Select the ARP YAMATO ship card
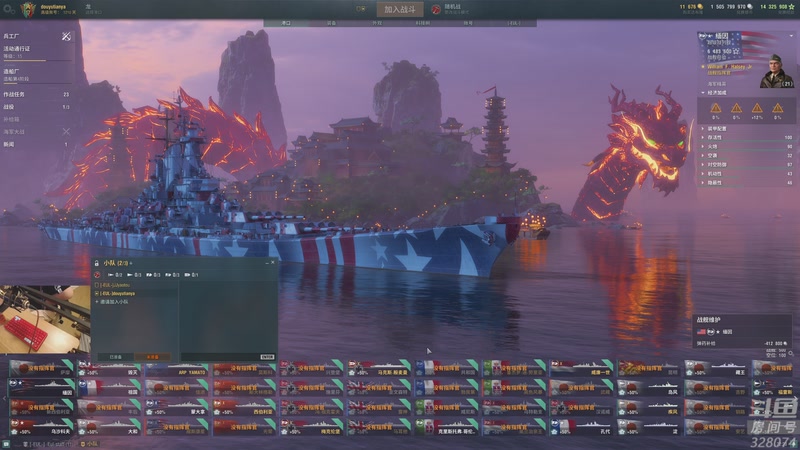This screenshot has height=450, width=800. click(x=176, y=368)
